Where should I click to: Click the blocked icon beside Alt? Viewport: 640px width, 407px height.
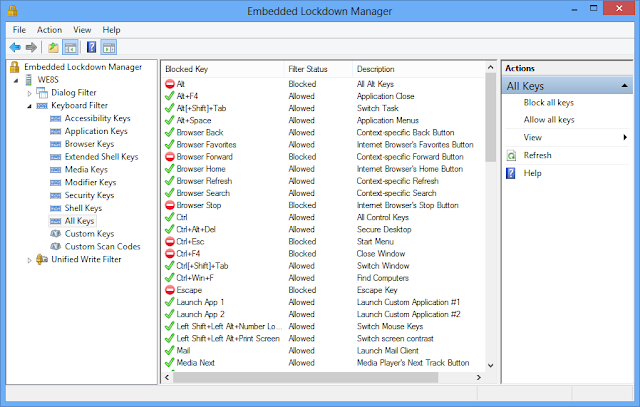pos(170,84)
